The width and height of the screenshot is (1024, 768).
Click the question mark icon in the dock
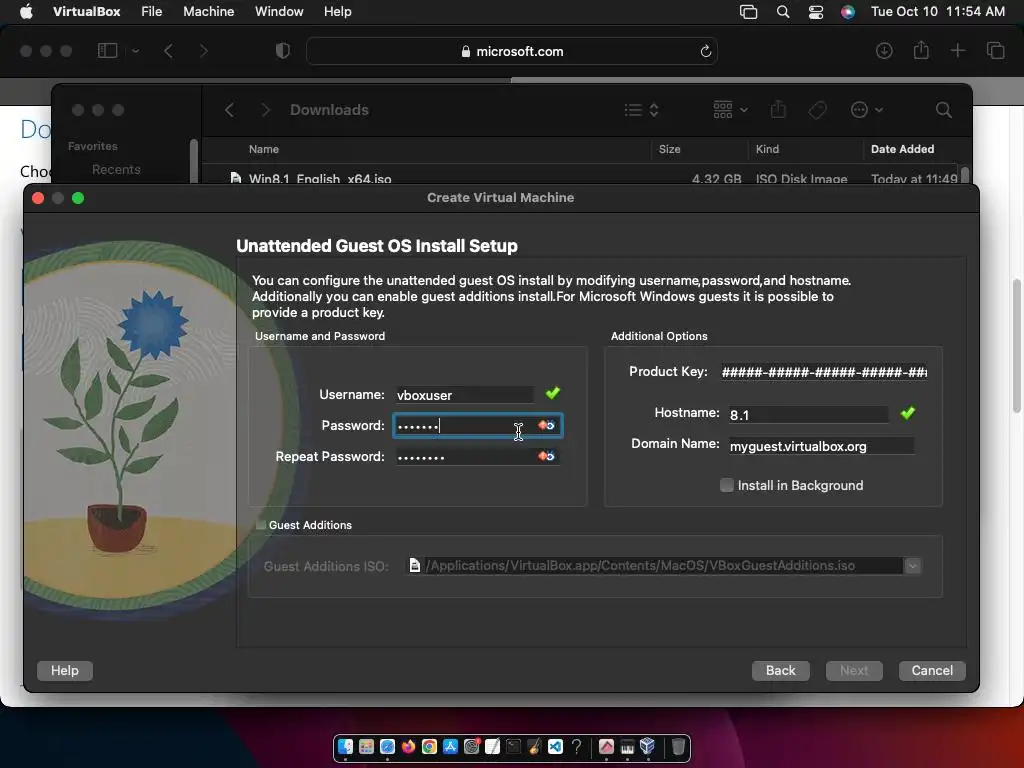[x=577, y=746]
